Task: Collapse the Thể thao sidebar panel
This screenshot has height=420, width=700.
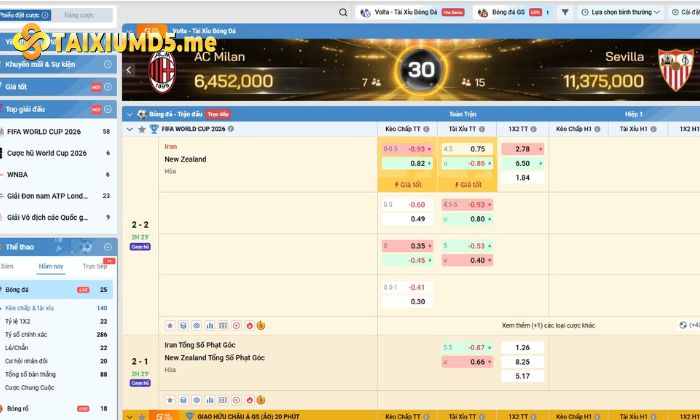Action: (108, 247)
